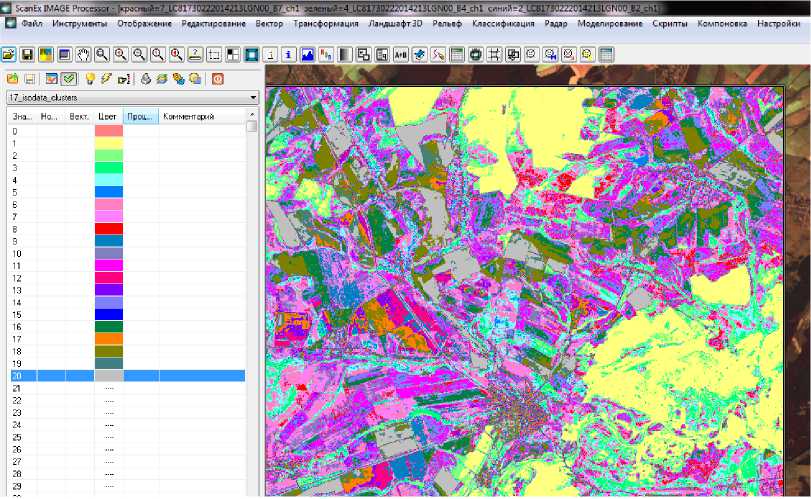This screenshot has height=499, width=811.
Task: Click the Цвет column header
Action: (x=108, y=117)
